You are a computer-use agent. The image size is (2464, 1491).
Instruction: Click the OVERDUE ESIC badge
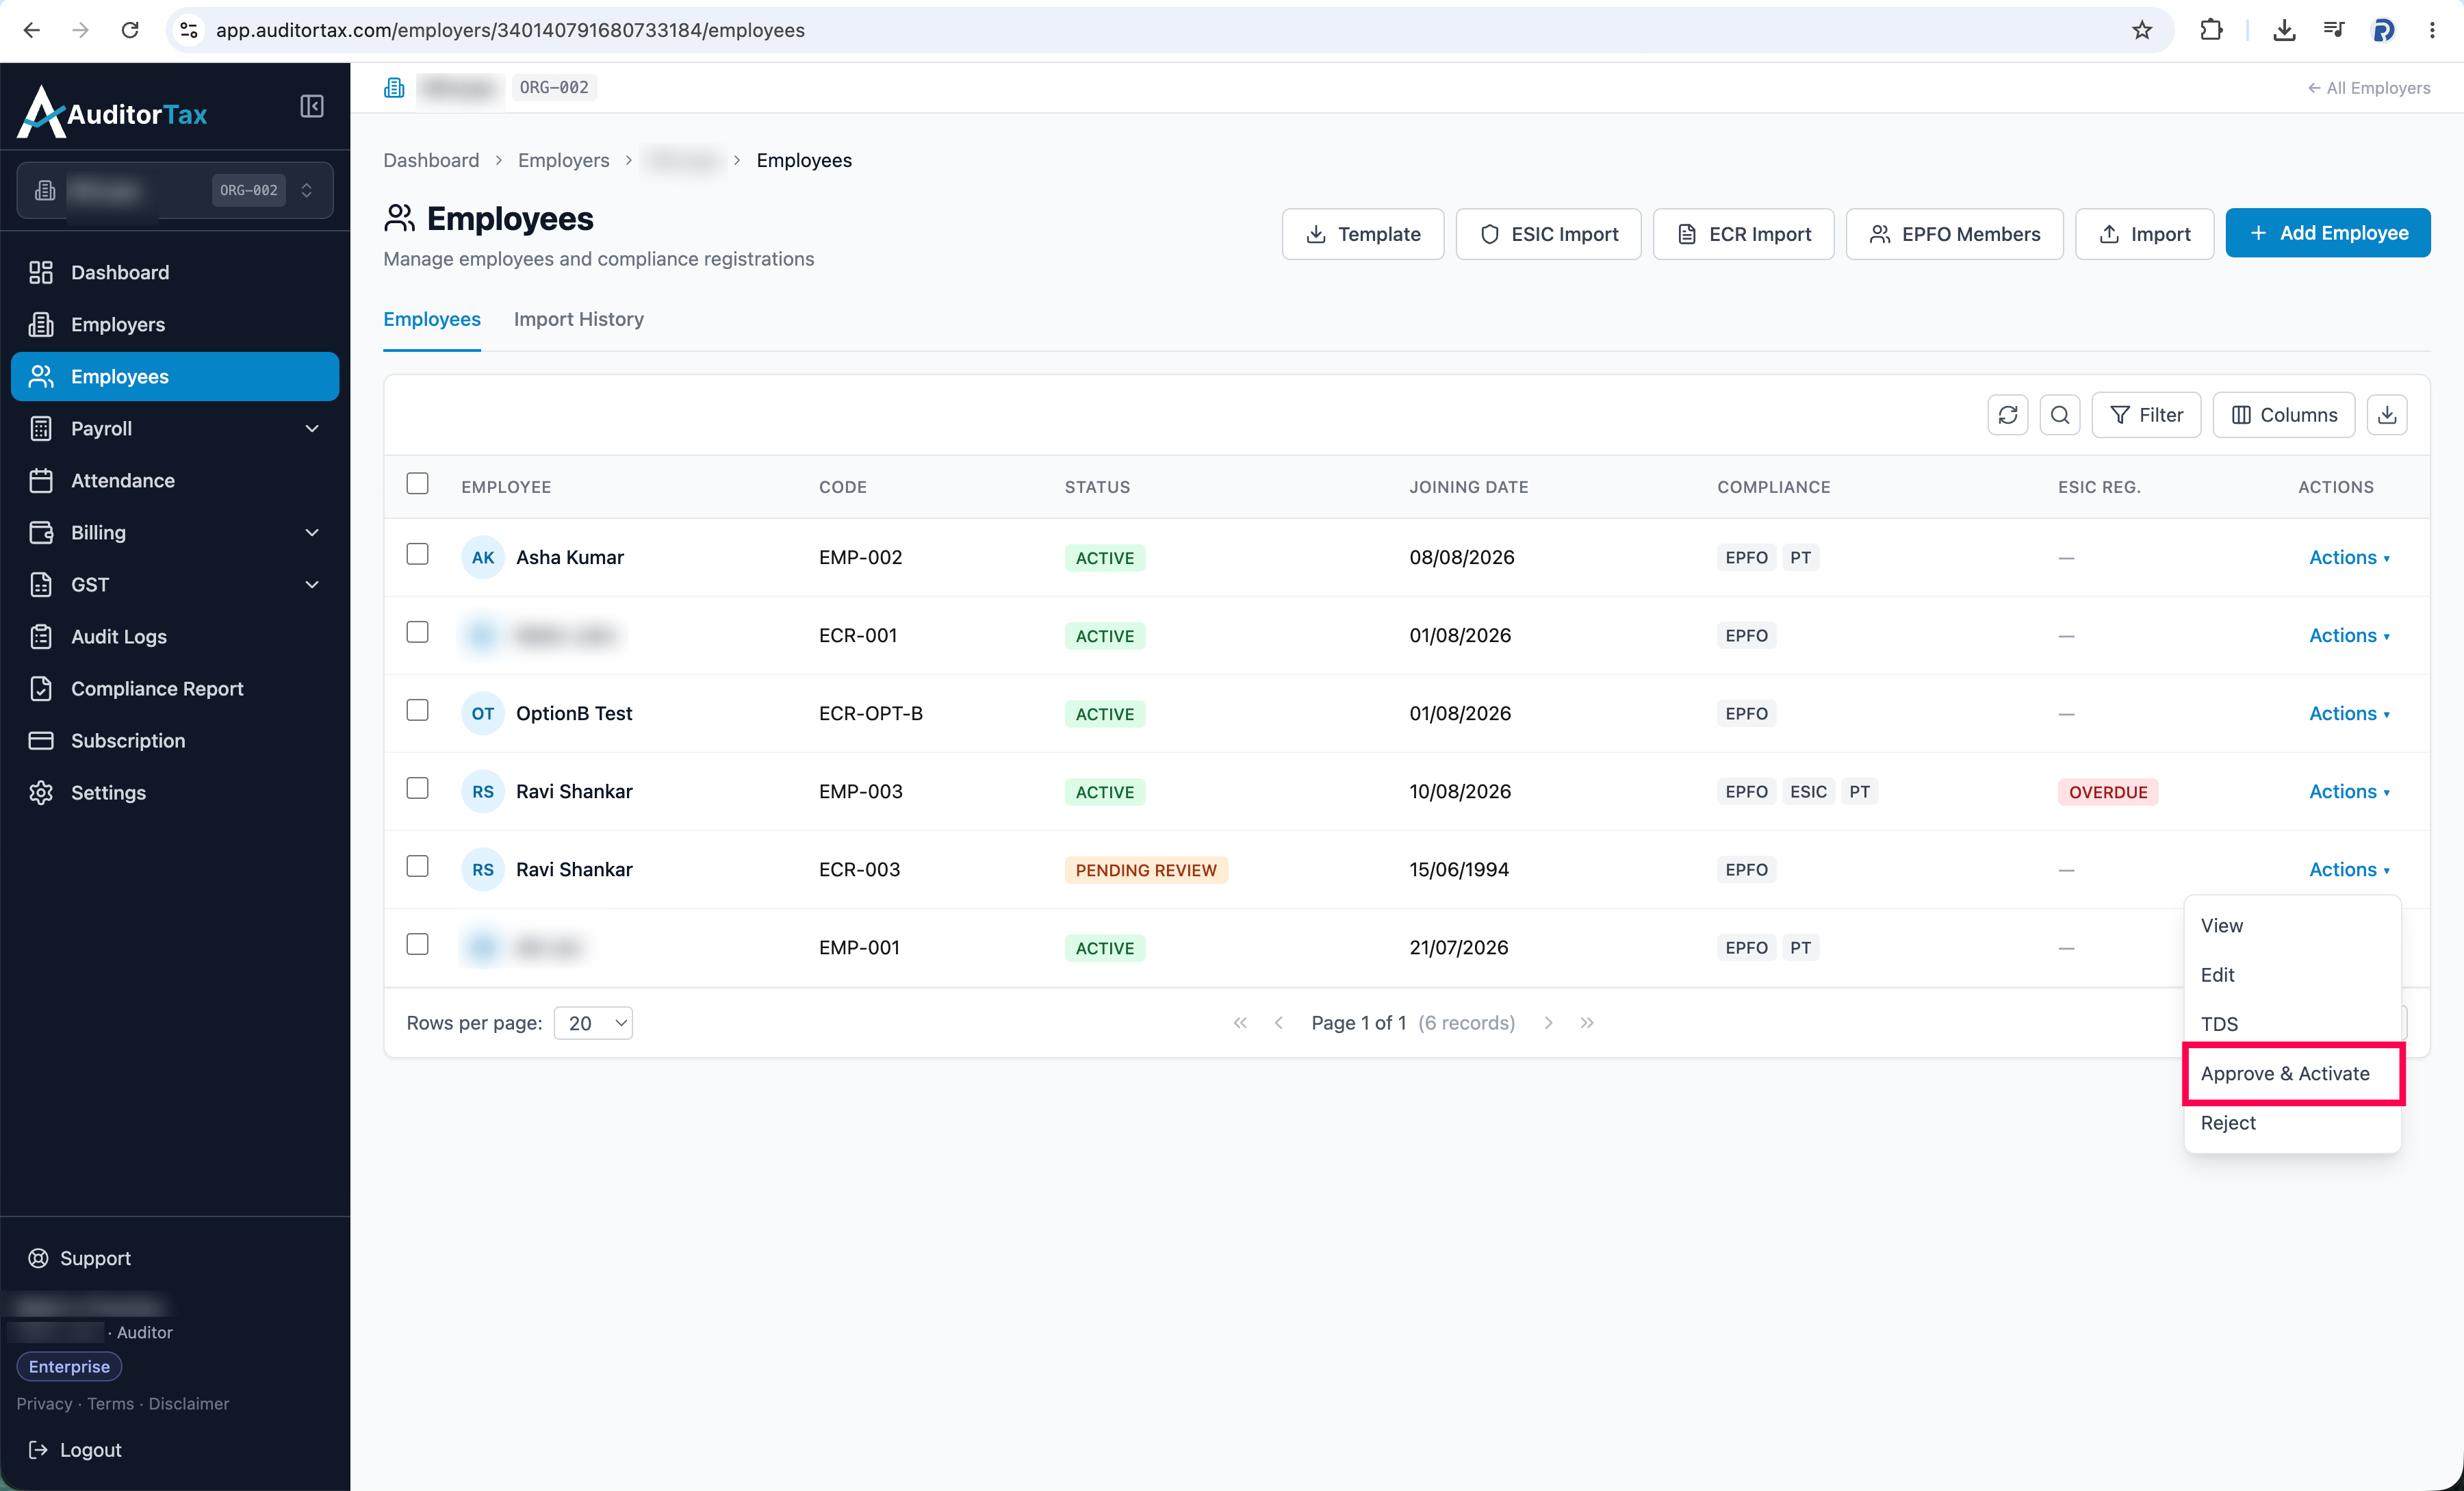click(x=2107, y=792)
